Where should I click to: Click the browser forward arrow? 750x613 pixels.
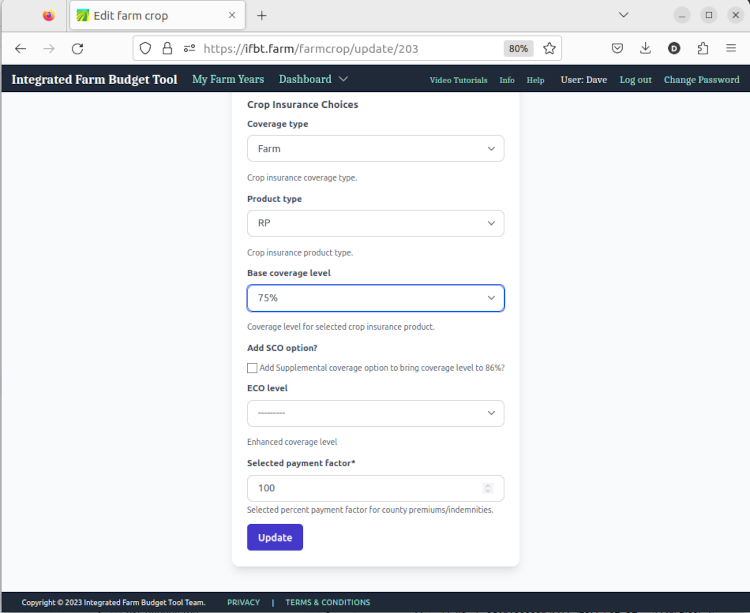point(49,48)
